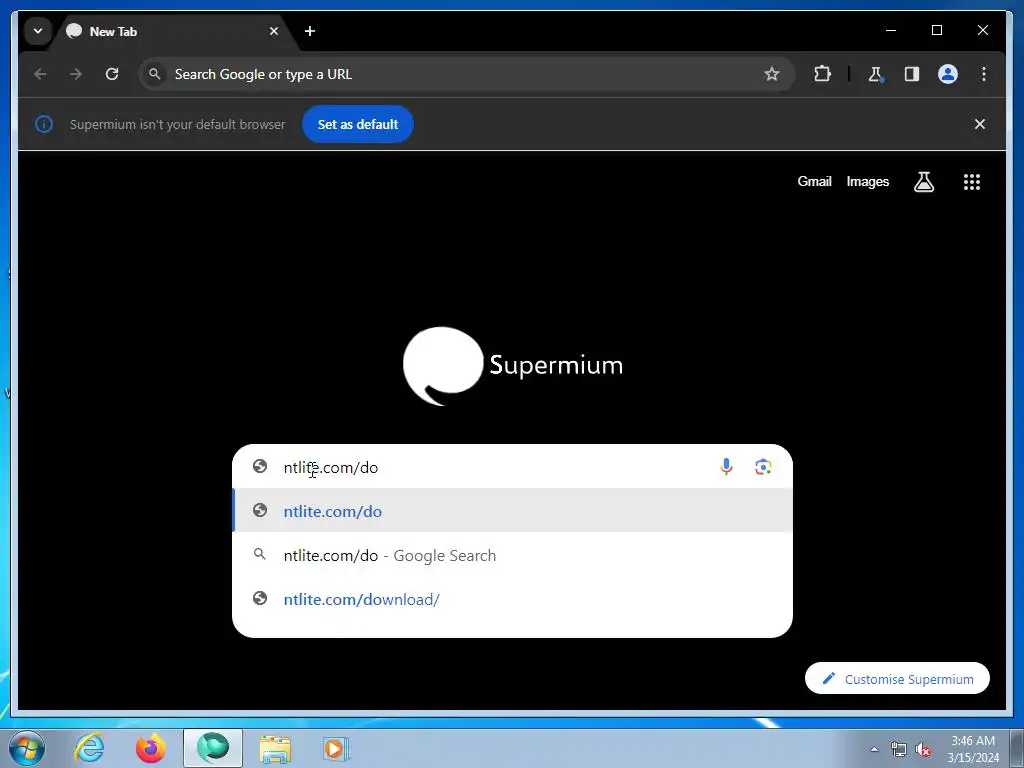Start voice search with microphone icon
The width and height of the screenshot is (1024, 768).
click(x=726, y=467)
